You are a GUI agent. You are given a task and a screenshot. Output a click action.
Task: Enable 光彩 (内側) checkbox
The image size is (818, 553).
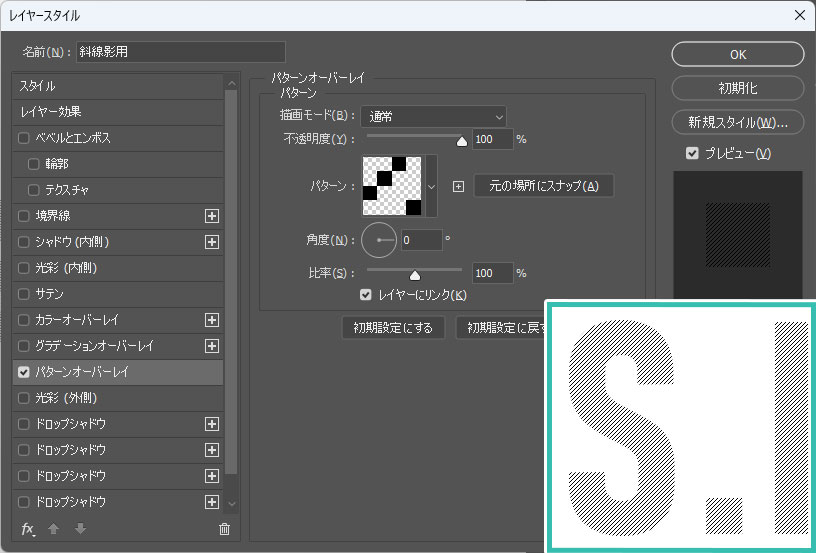(x=23, y=268)
